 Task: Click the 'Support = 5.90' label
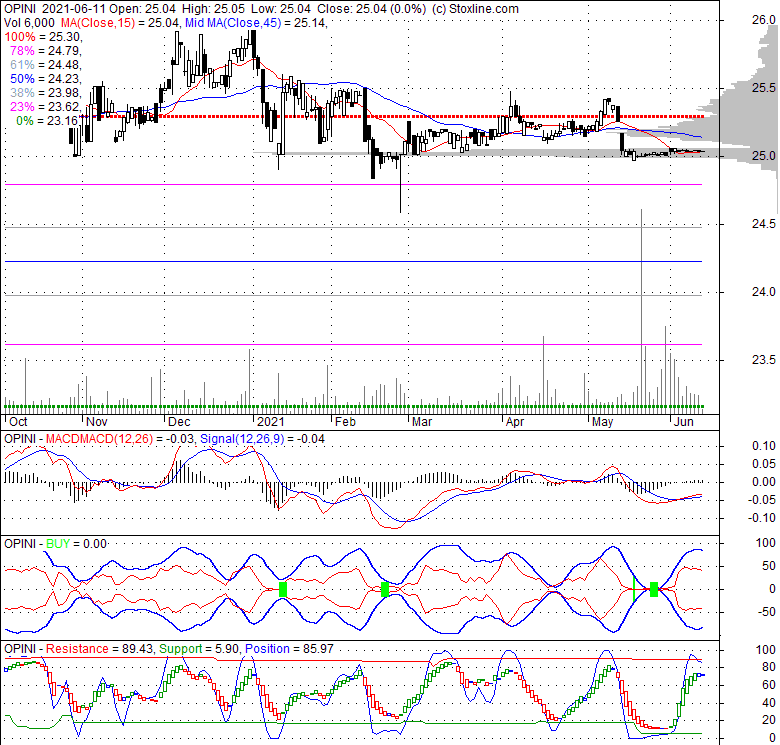click(x=199, y=649)
